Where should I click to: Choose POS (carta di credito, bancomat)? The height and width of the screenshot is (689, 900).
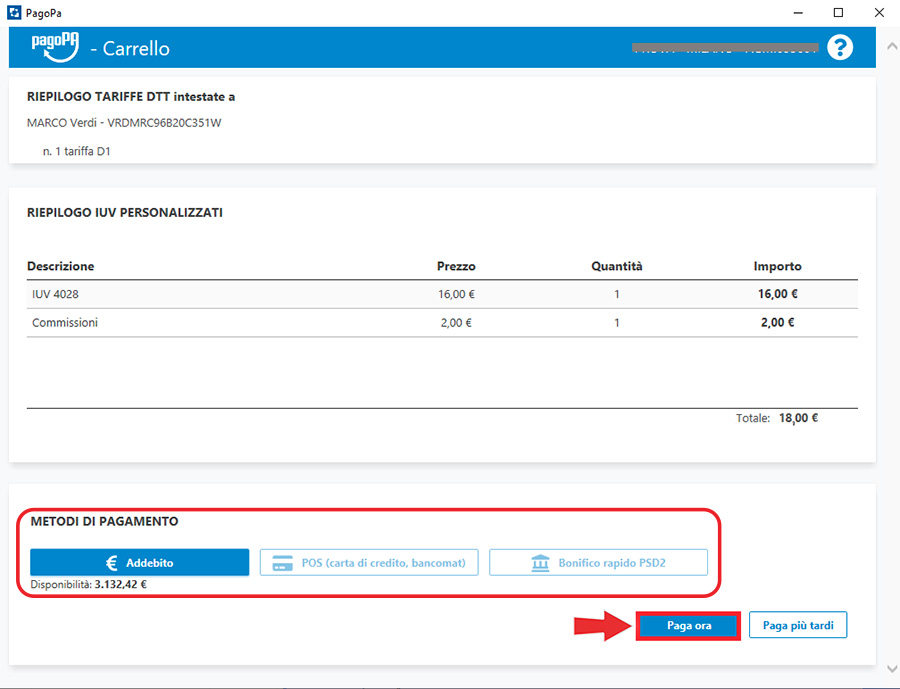coord(369,562)
